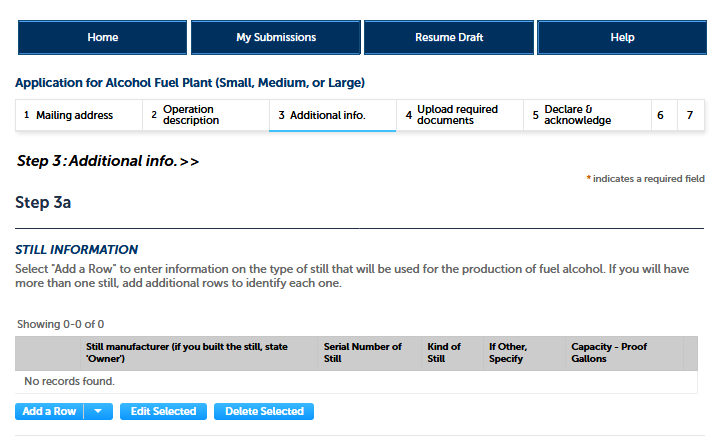
Task: Open the Home page
Action: pos(102,37)
